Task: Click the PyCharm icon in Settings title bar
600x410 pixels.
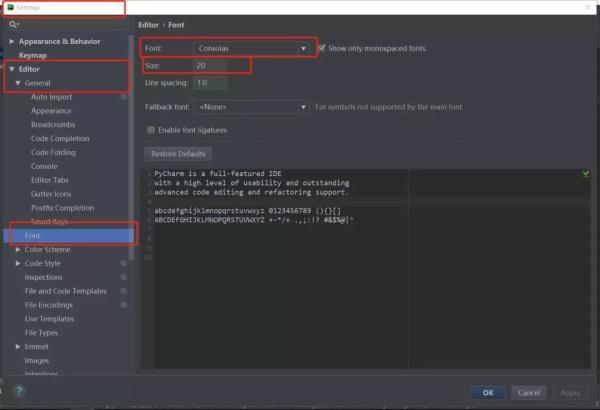Action: click(x=11, y=7)
